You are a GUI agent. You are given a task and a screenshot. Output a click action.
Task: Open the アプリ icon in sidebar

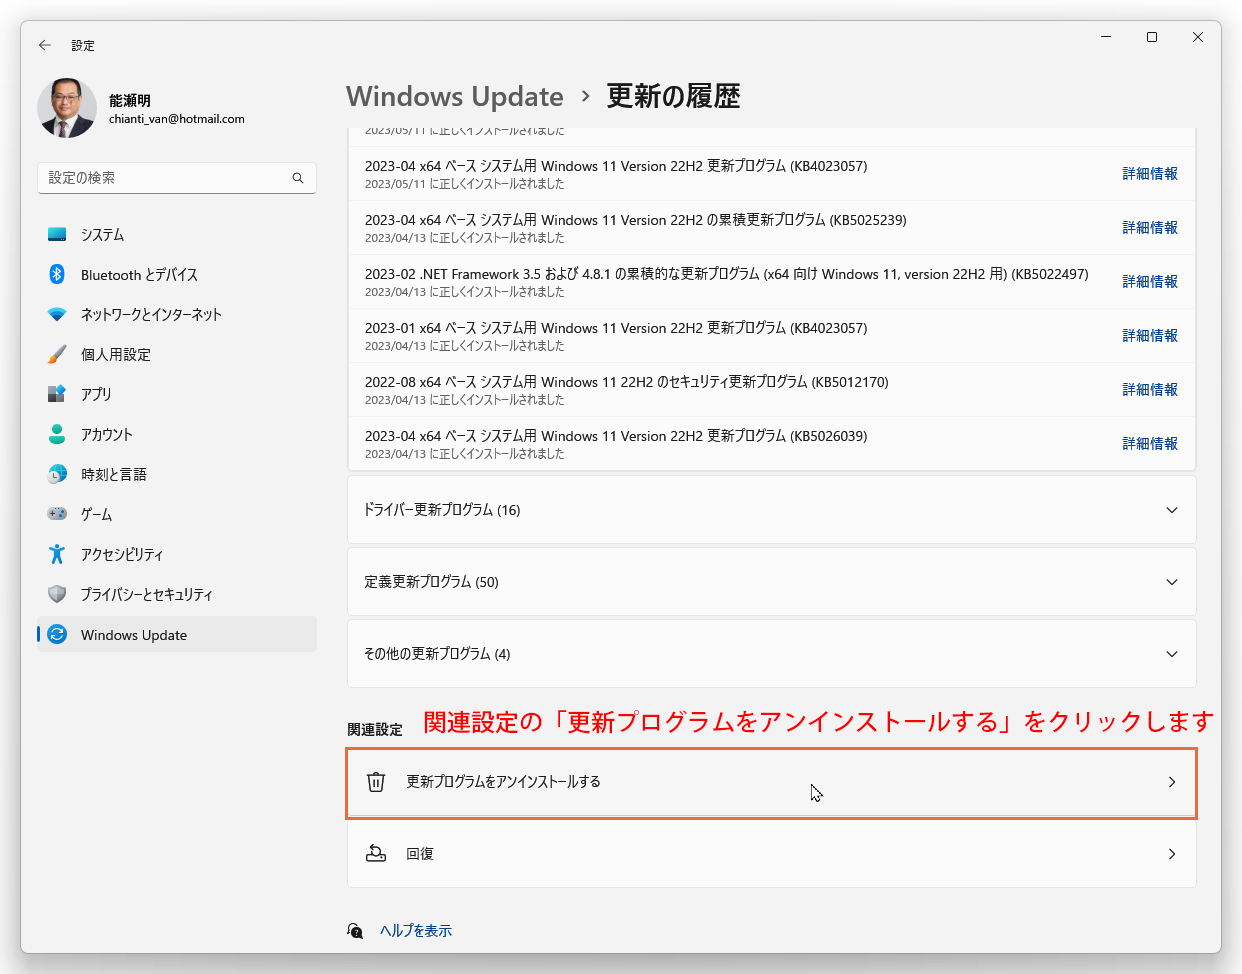point(57,394)
